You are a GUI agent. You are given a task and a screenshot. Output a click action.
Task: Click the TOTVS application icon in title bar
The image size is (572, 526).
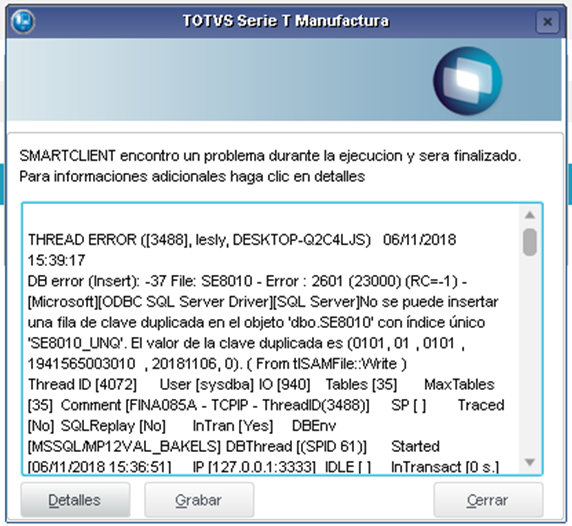pyautogui.click(x=23, y=21)
